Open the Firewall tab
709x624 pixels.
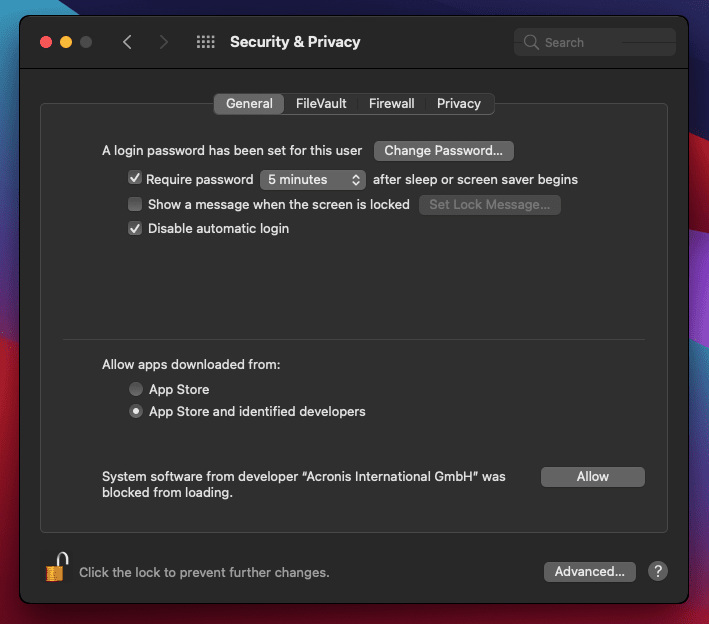point(391,103)
